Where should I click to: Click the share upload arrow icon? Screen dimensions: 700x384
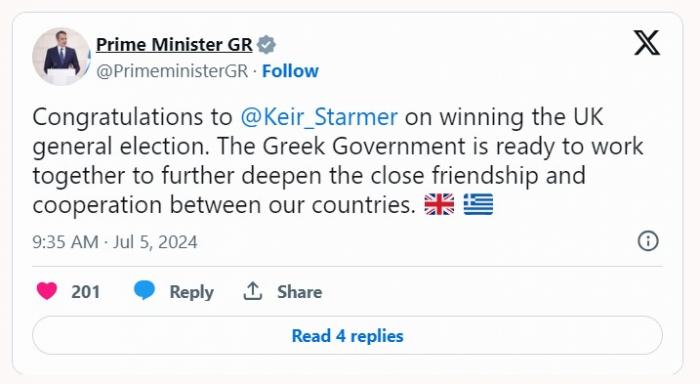click(253, 291)
